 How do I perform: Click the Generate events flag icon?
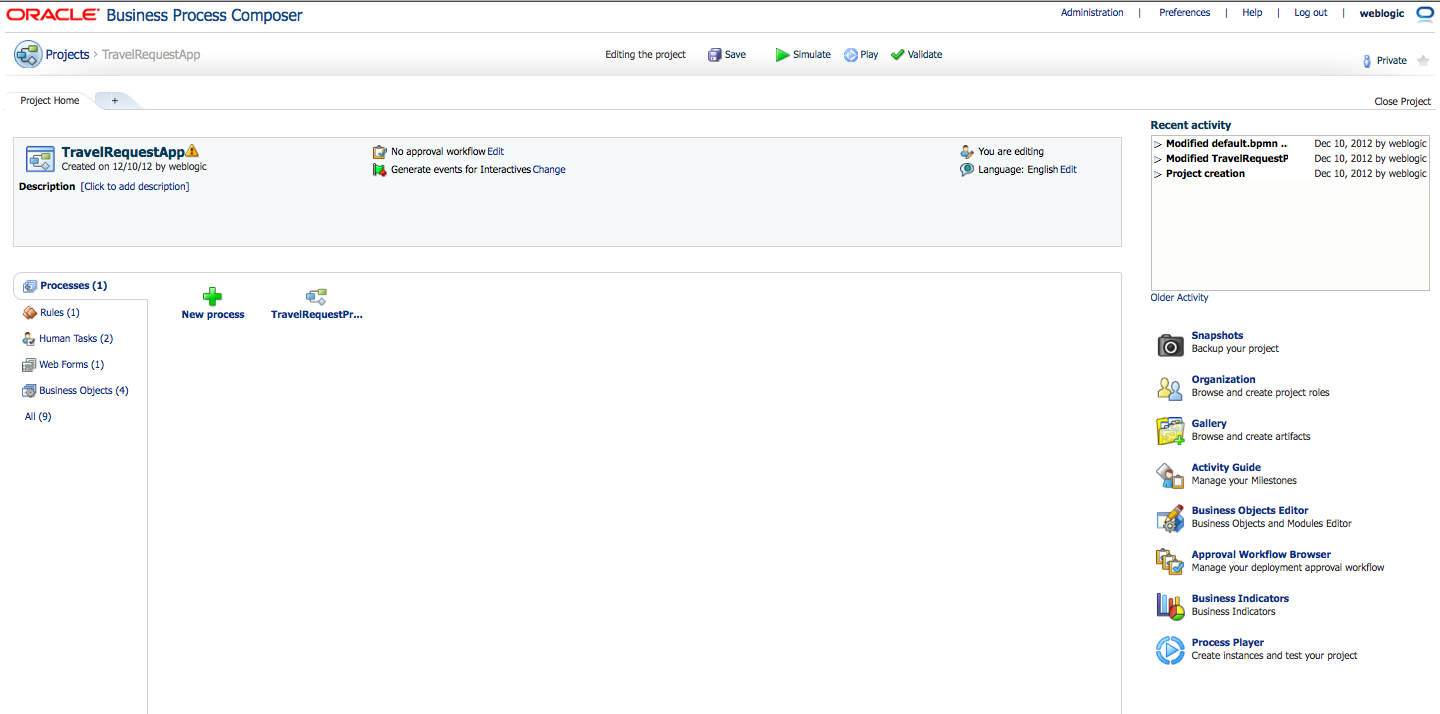(379, 170)
